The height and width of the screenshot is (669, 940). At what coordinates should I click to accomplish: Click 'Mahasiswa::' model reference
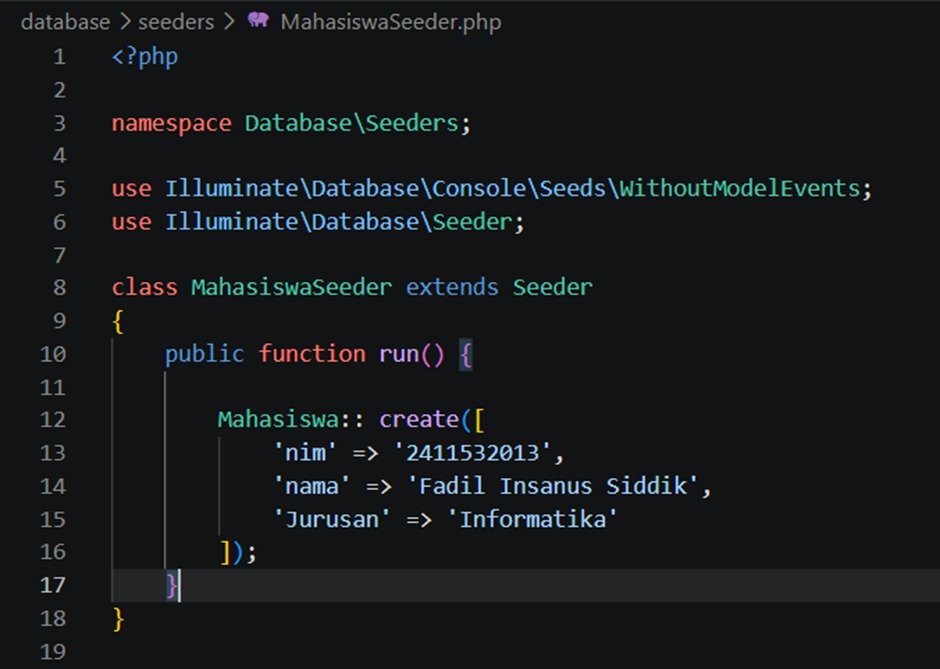click(291, 420)
